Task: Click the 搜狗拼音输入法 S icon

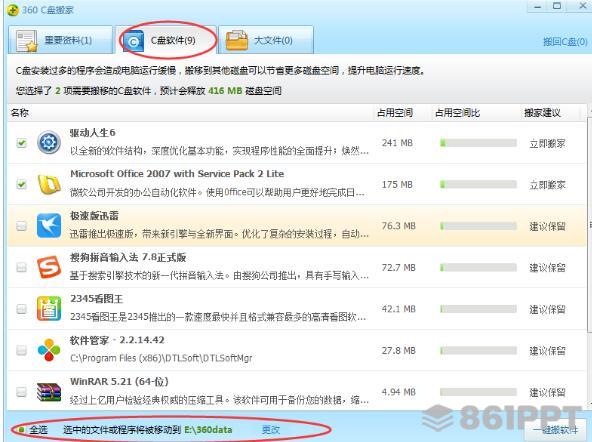Action: [x=49, y=267]
